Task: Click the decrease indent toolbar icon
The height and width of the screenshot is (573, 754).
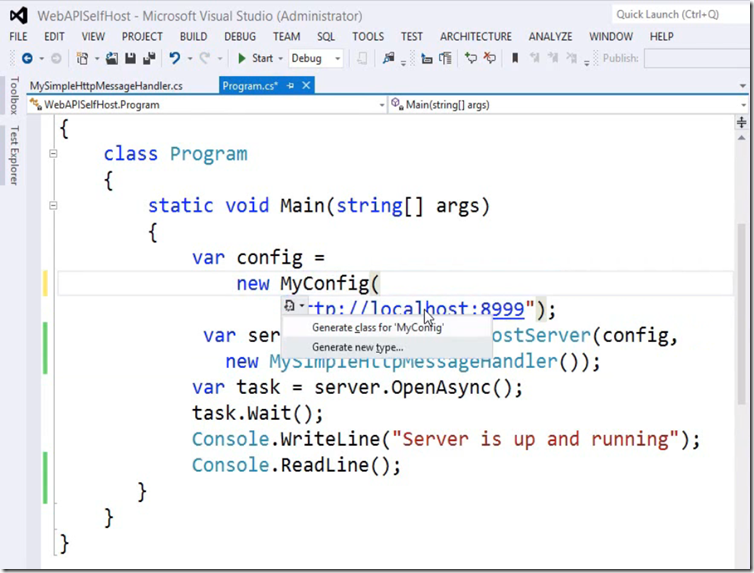Action: [x=427, y=59]
